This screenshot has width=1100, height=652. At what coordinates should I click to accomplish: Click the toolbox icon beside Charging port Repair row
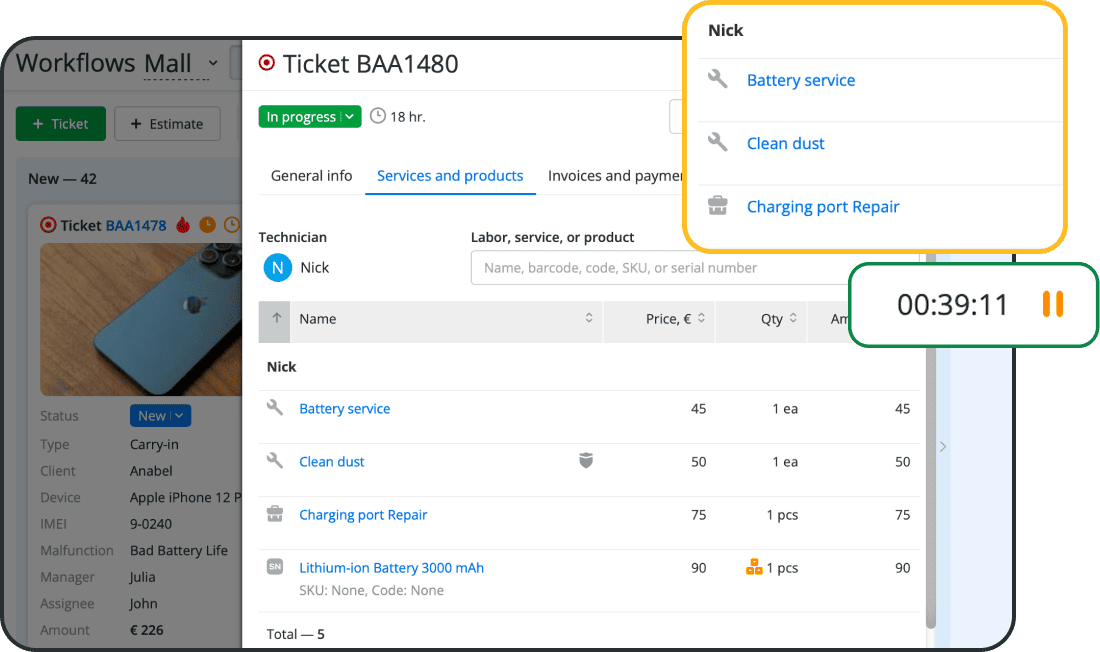pyautogui.click(x=275, y=514)
